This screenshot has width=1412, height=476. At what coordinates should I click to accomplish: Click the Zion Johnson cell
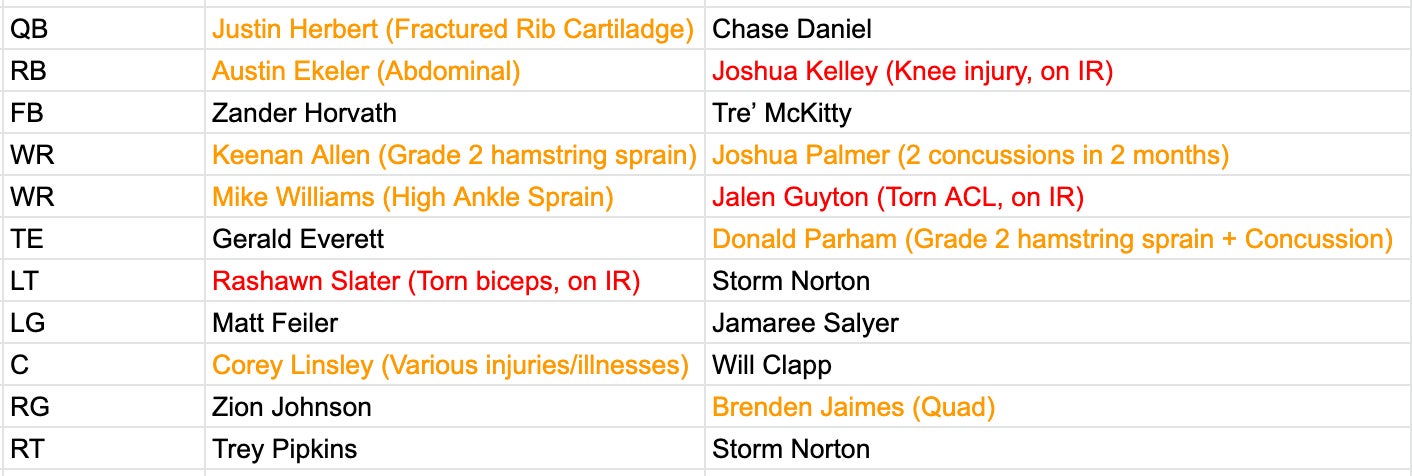pos(291,407)
